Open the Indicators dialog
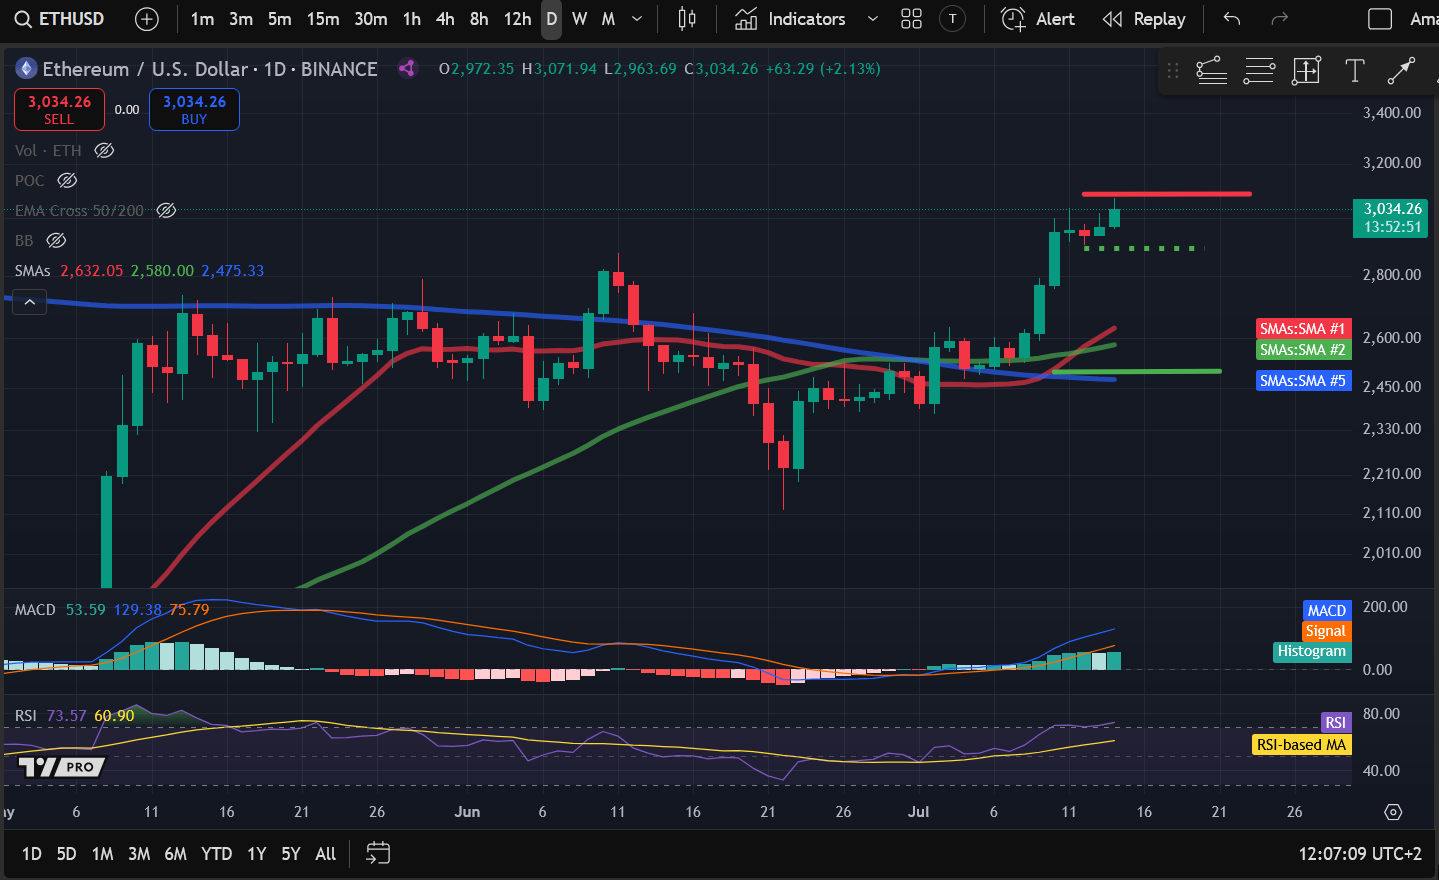 [790, 19]
